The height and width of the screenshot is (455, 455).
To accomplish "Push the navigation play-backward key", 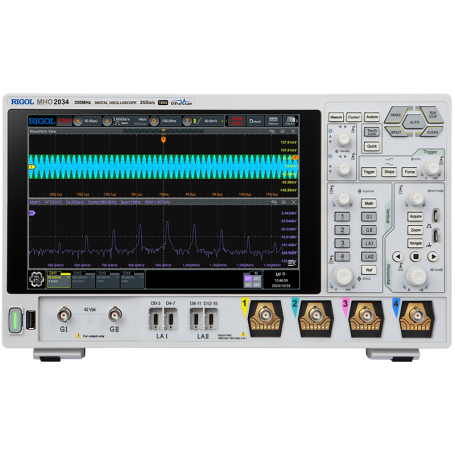I will (398, 257).
